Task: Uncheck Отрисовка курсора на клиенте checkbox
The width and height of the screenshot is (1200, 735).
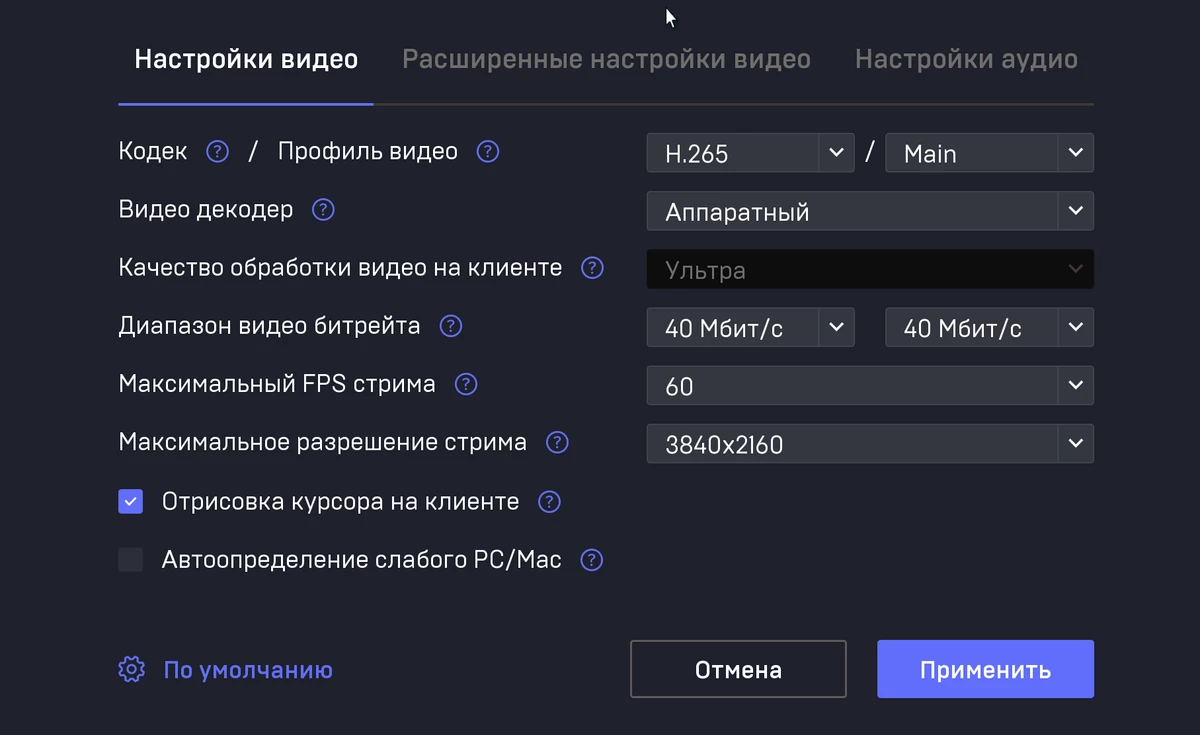Action: point(131,502)
